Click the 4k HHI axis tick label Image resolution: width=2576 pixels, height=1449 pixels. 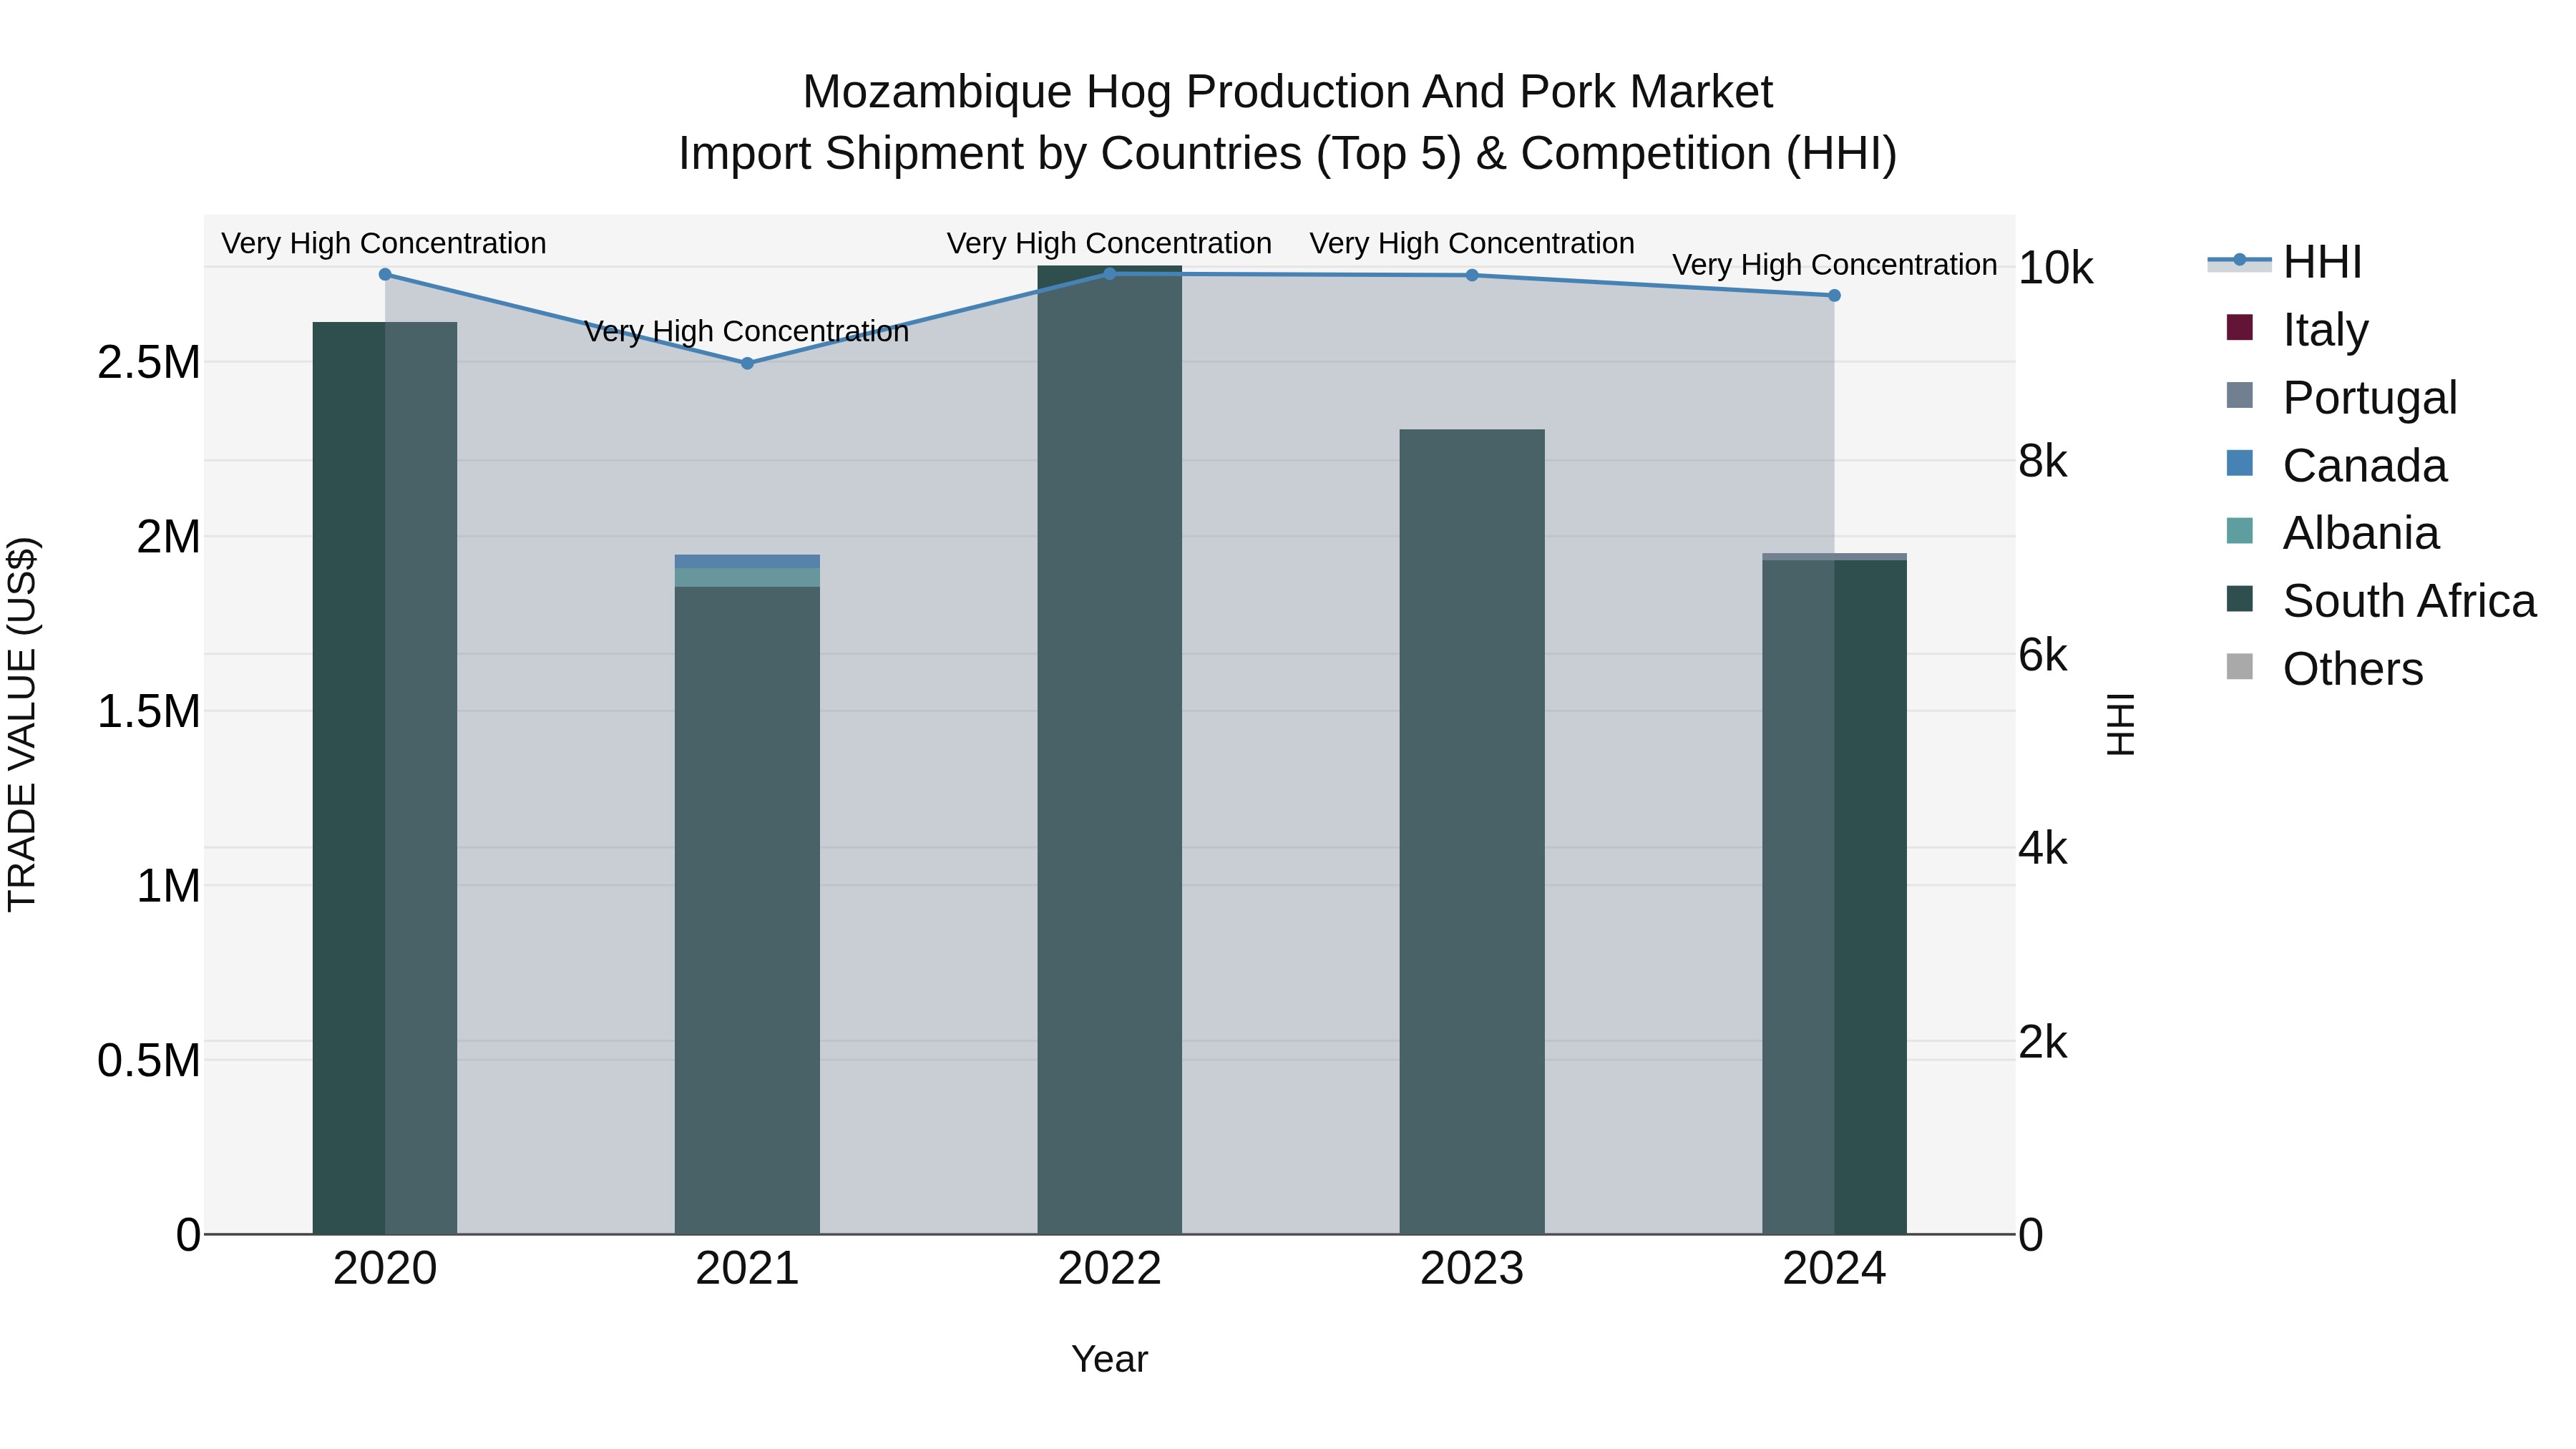(x=2043, y=848)
